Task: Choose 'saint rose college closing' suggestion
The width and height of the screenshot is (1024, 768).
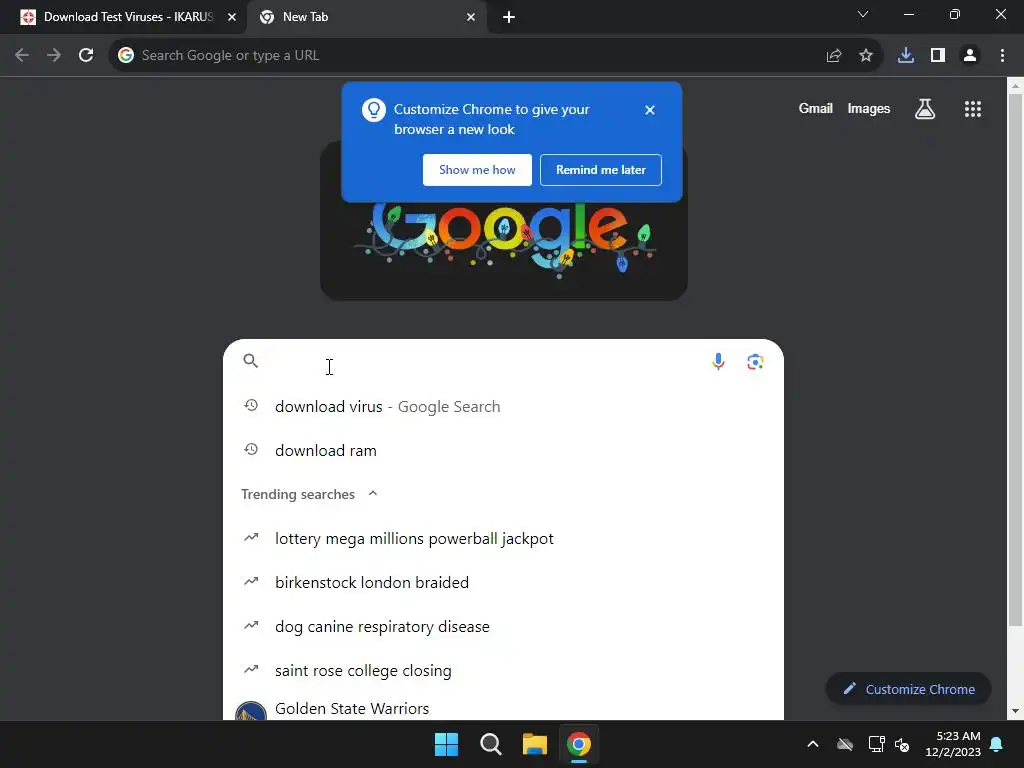Action: pos(503,670)
